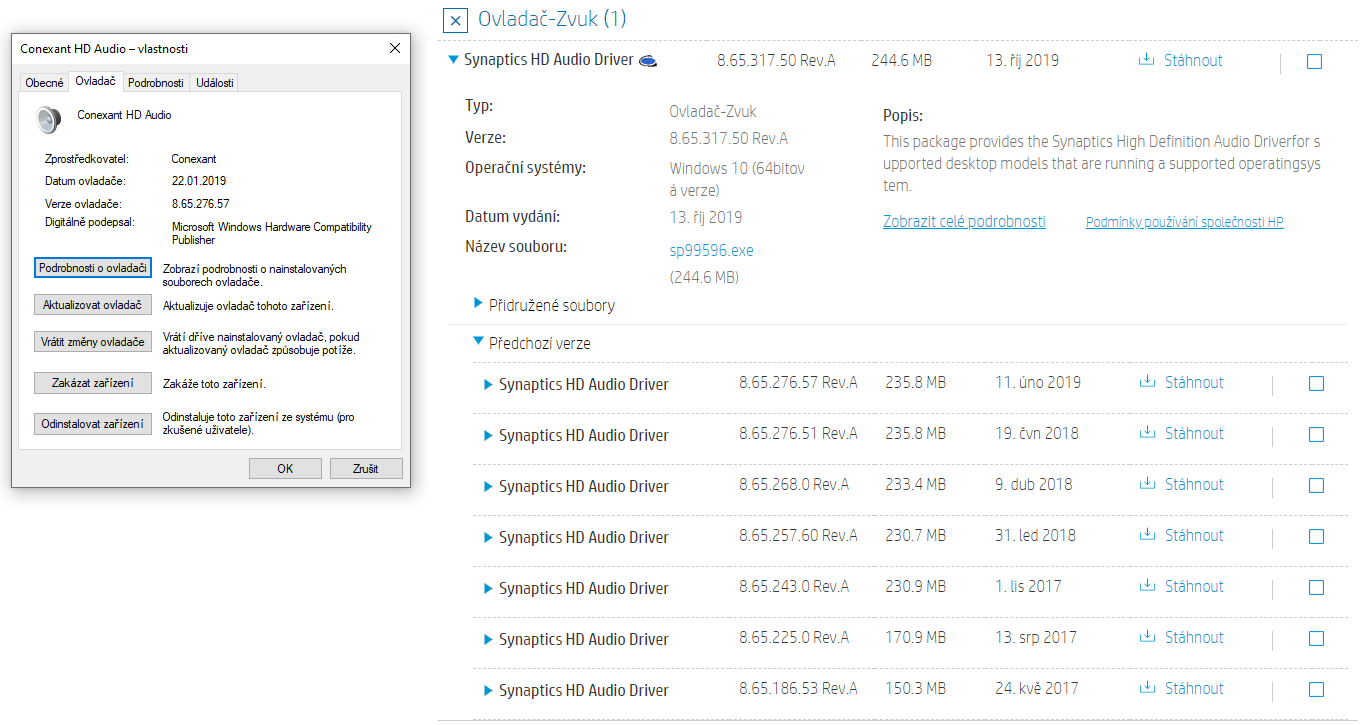Click Vrátit změny ovladače button

[93, 342]
